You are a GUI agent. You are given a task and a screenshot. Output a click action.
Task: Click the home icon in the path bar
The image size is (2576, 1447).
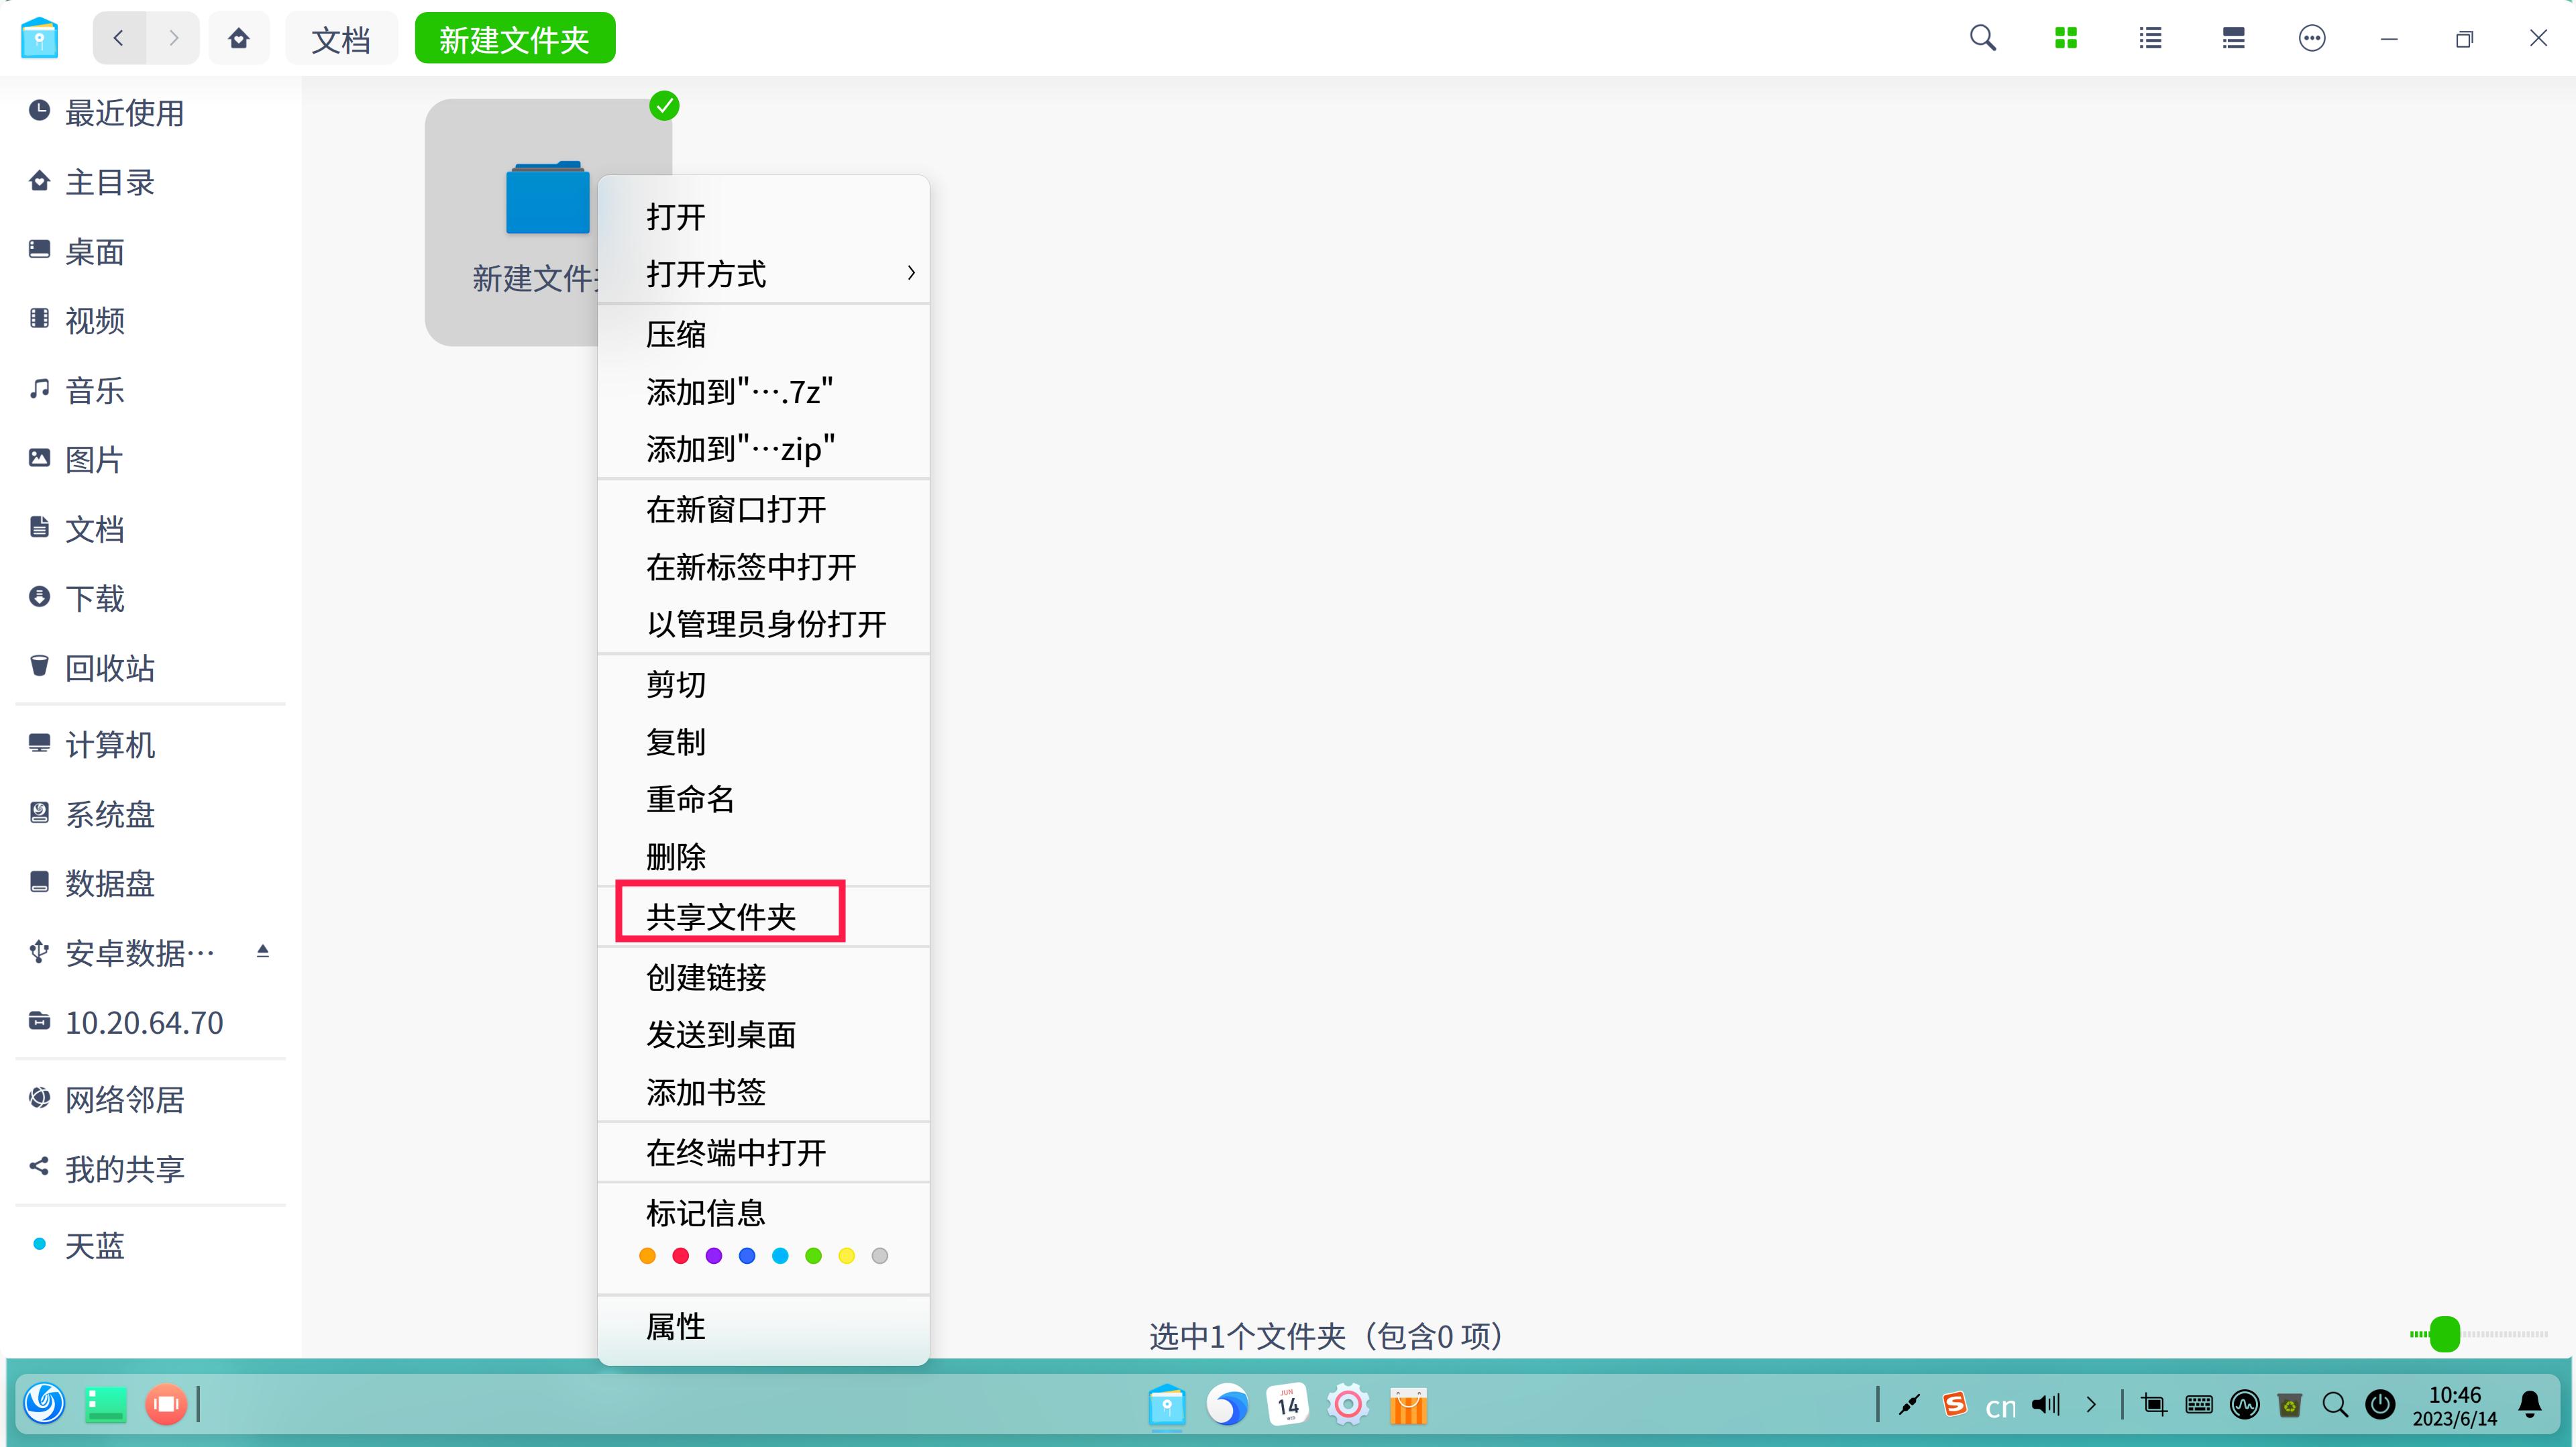pyautogui.click(x=239, y=39)
